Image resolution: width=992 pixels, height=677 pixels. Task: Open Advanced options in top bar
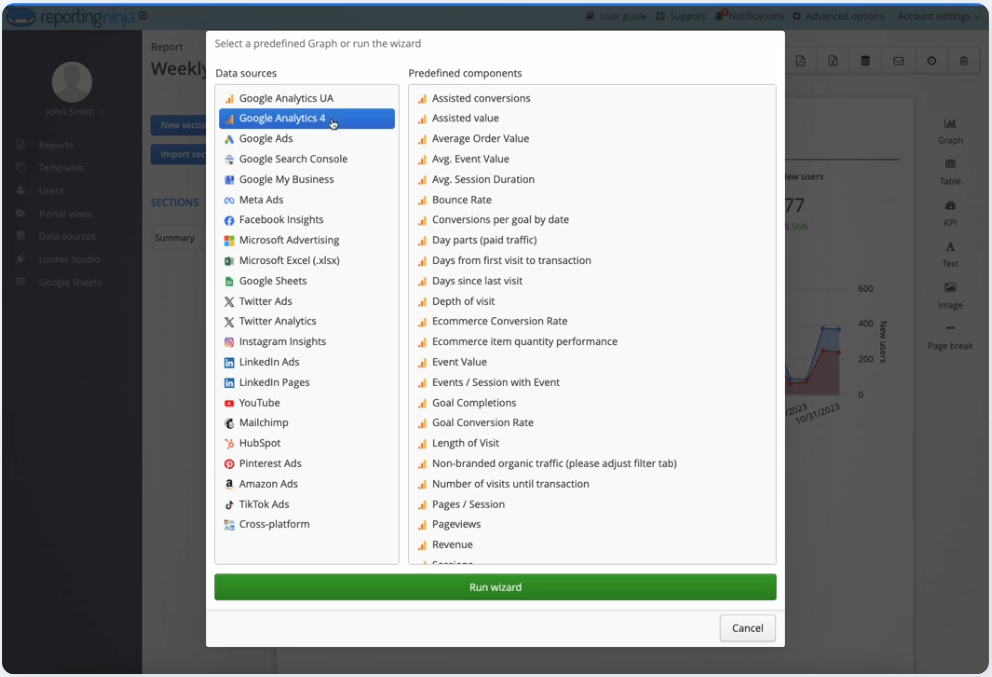pos(838,16)
